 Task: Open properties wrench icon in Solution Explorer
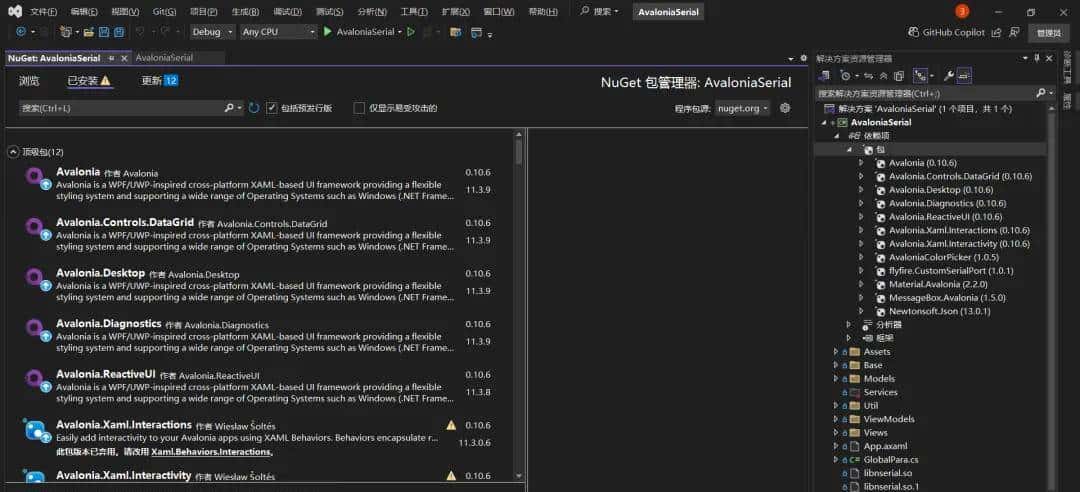pyautogui.click(x=948, y=76)
